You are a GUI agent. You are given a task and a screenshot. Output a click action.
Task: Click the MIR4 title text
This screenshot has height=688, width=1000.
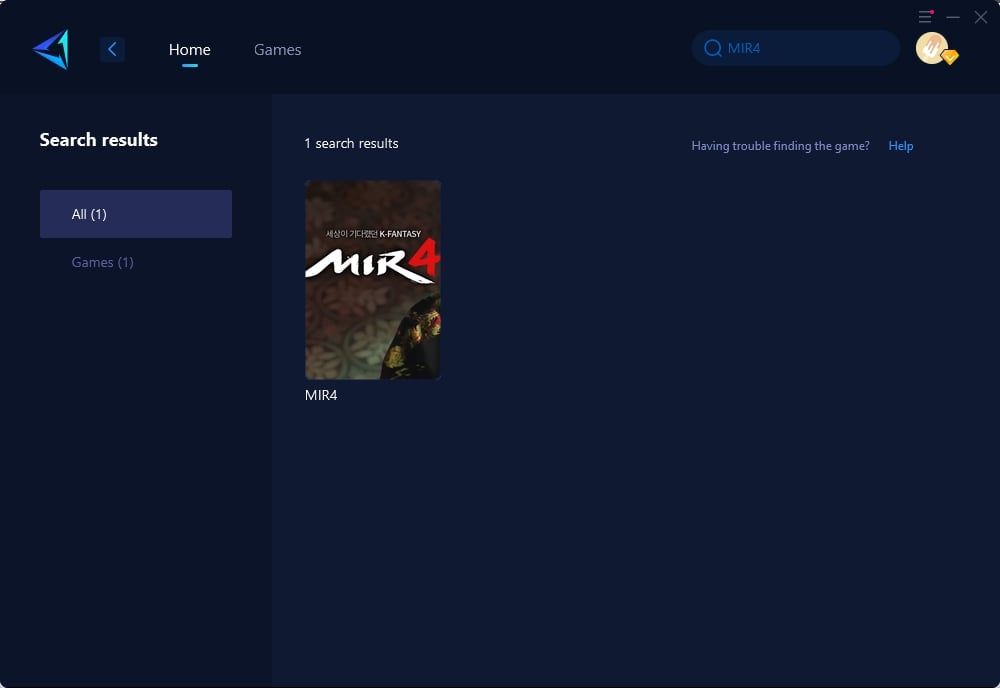click(x=321, y=395)
